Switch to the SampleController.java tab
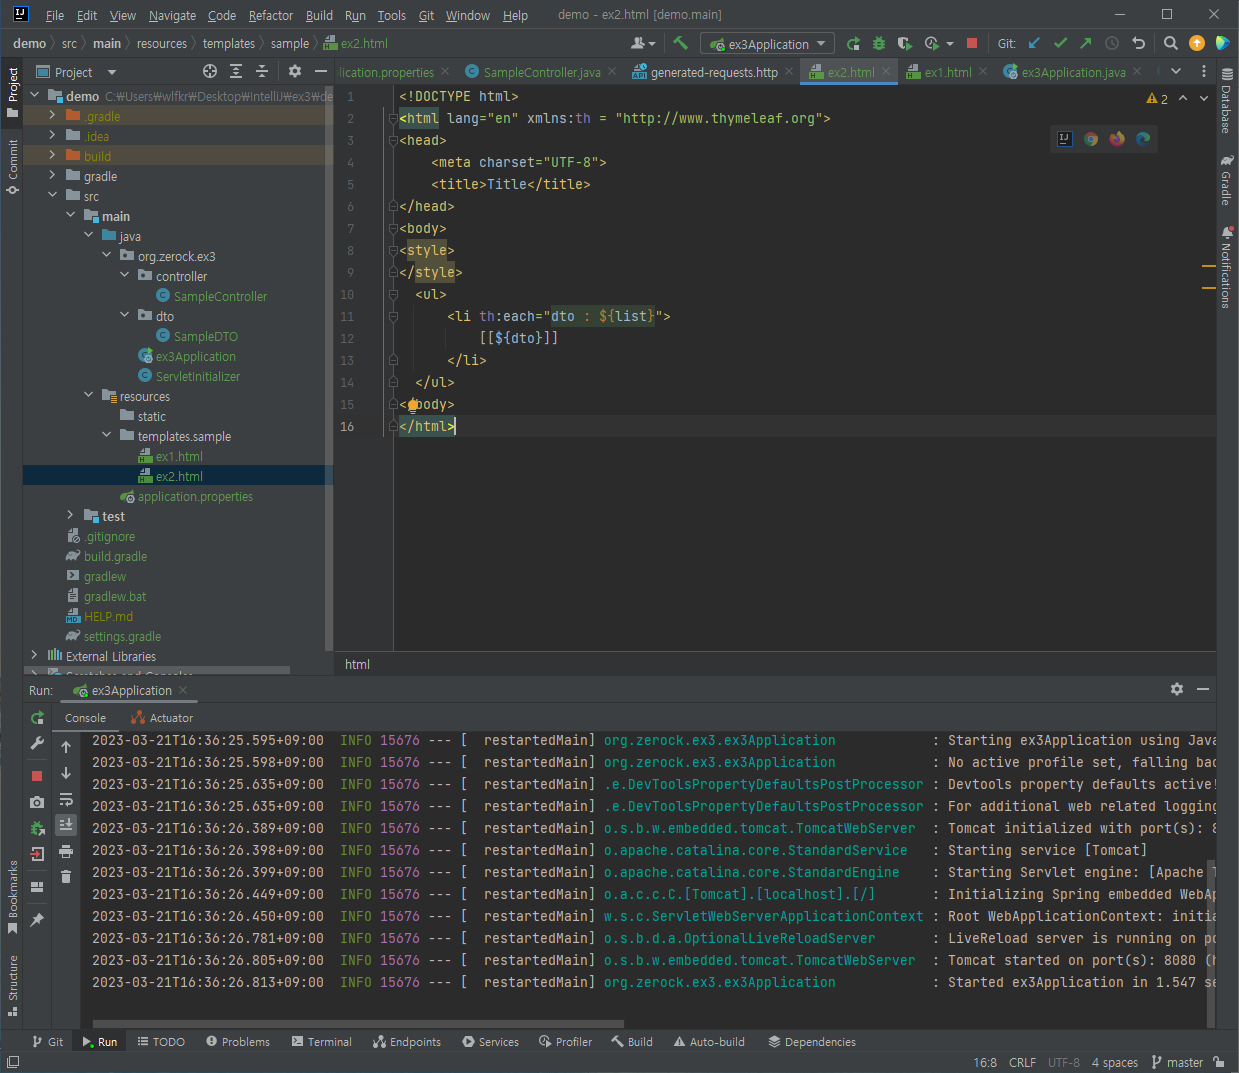The height and width of the screenshot is (1073, 1239). [x=541, y=72]
